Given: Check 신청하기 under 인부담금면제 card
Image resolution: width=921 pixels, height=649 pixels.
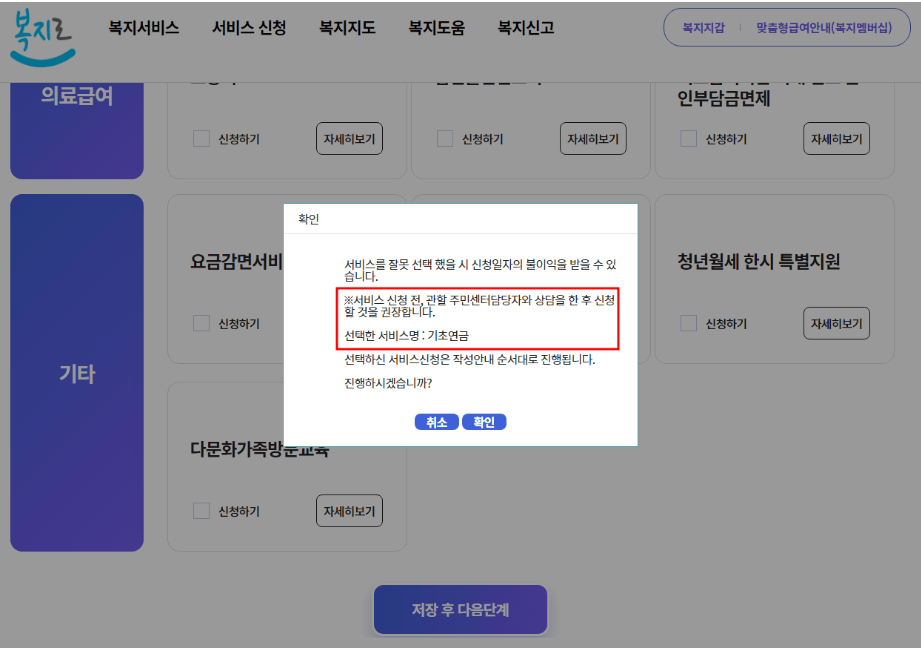Looking at the screenshot, I should click(687, 138).
